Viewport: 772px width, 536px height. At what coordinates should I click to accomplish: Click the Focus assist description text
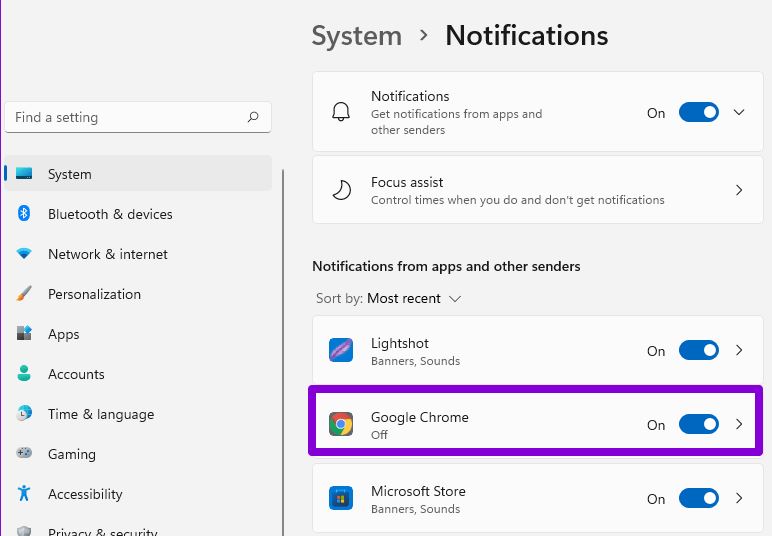(x=517, y=200)
